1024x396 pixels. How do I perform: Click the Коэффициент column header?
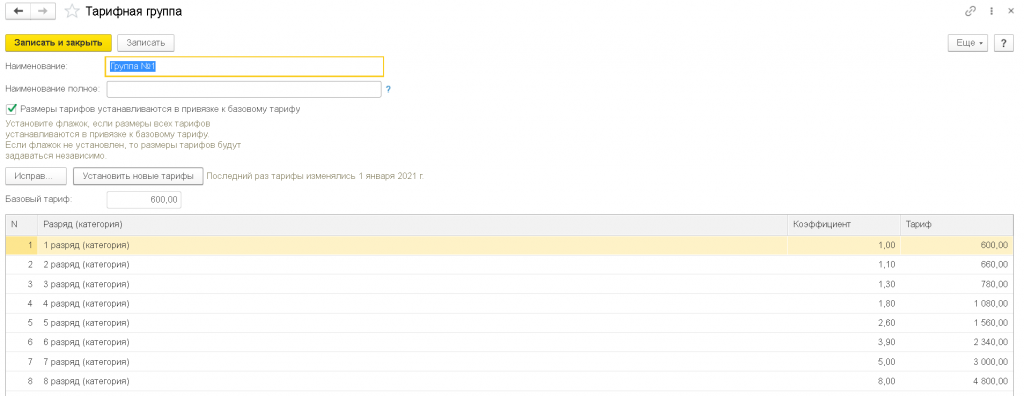tap(844, 224)
